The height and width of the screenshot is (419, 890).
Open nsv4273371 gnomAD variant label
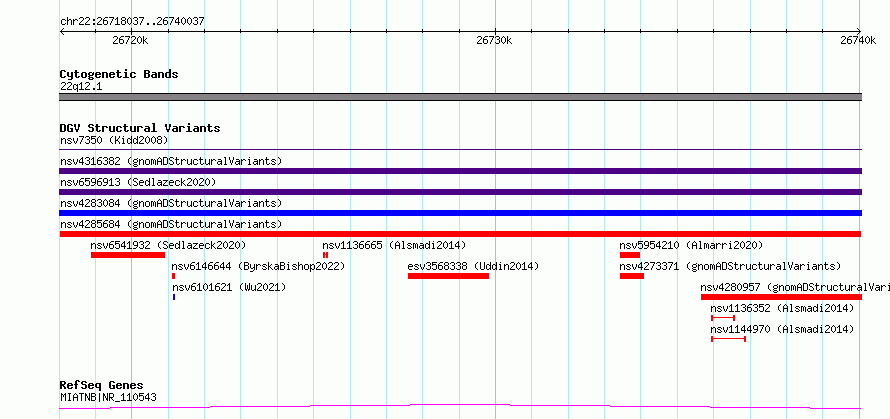(x=730, y=266)
